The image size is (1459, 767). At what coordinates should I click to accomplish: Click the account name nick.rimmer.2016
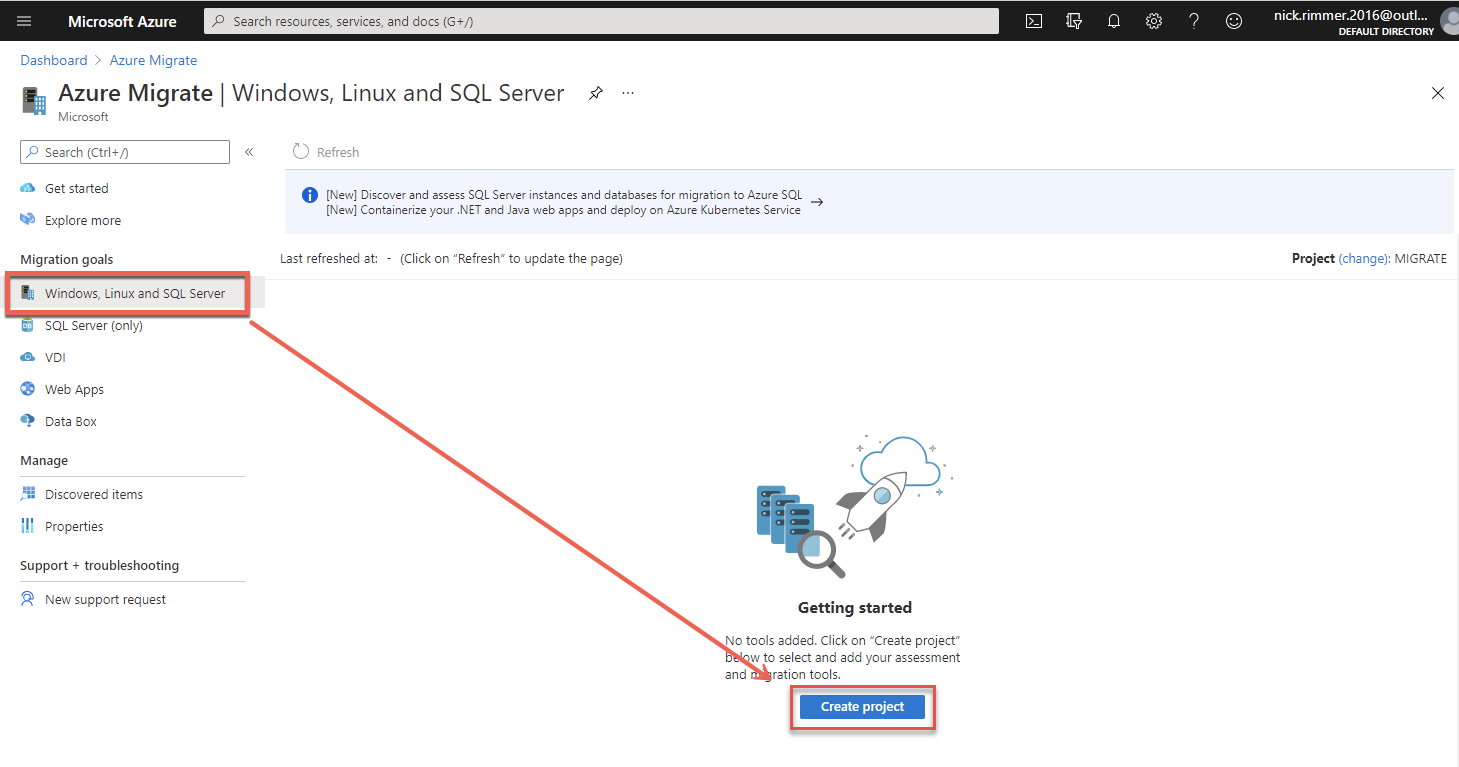(x=1350, y=15)
